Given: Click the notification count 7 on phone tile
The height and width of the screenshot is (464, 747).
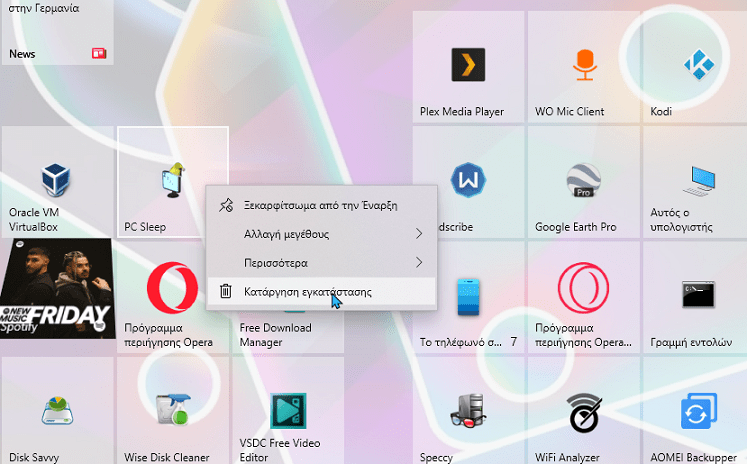Looking at the screenshot, I should 514,342.
